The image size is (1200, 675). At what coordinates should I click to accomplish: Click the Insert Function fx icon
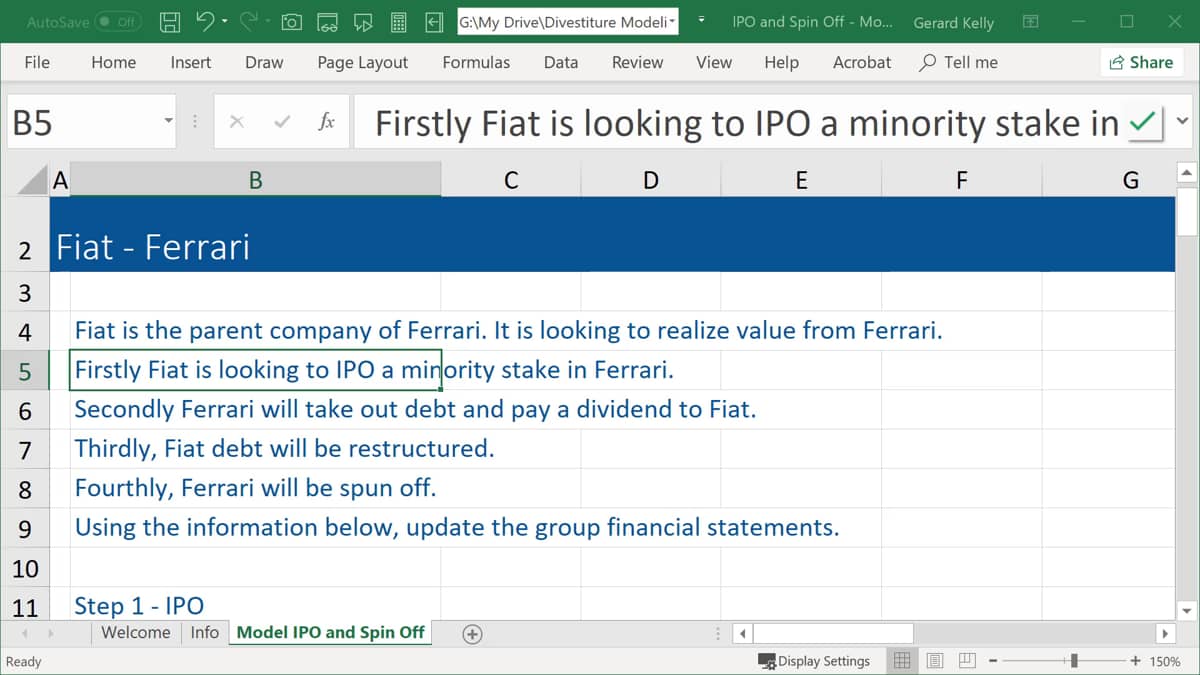tap(326, 122)
